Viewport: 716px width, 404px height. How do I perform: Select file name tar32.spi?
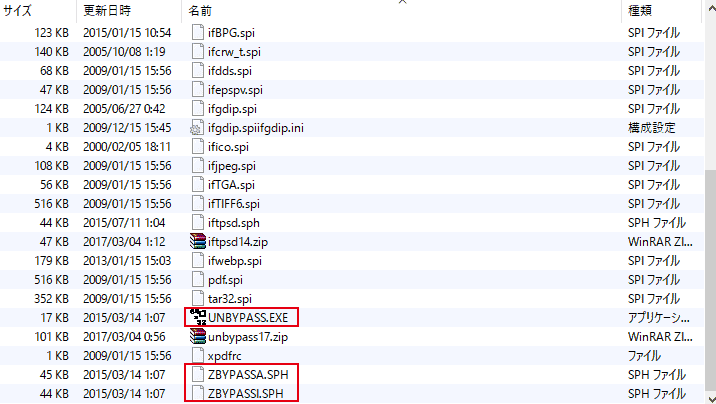(x=230, y=299)
